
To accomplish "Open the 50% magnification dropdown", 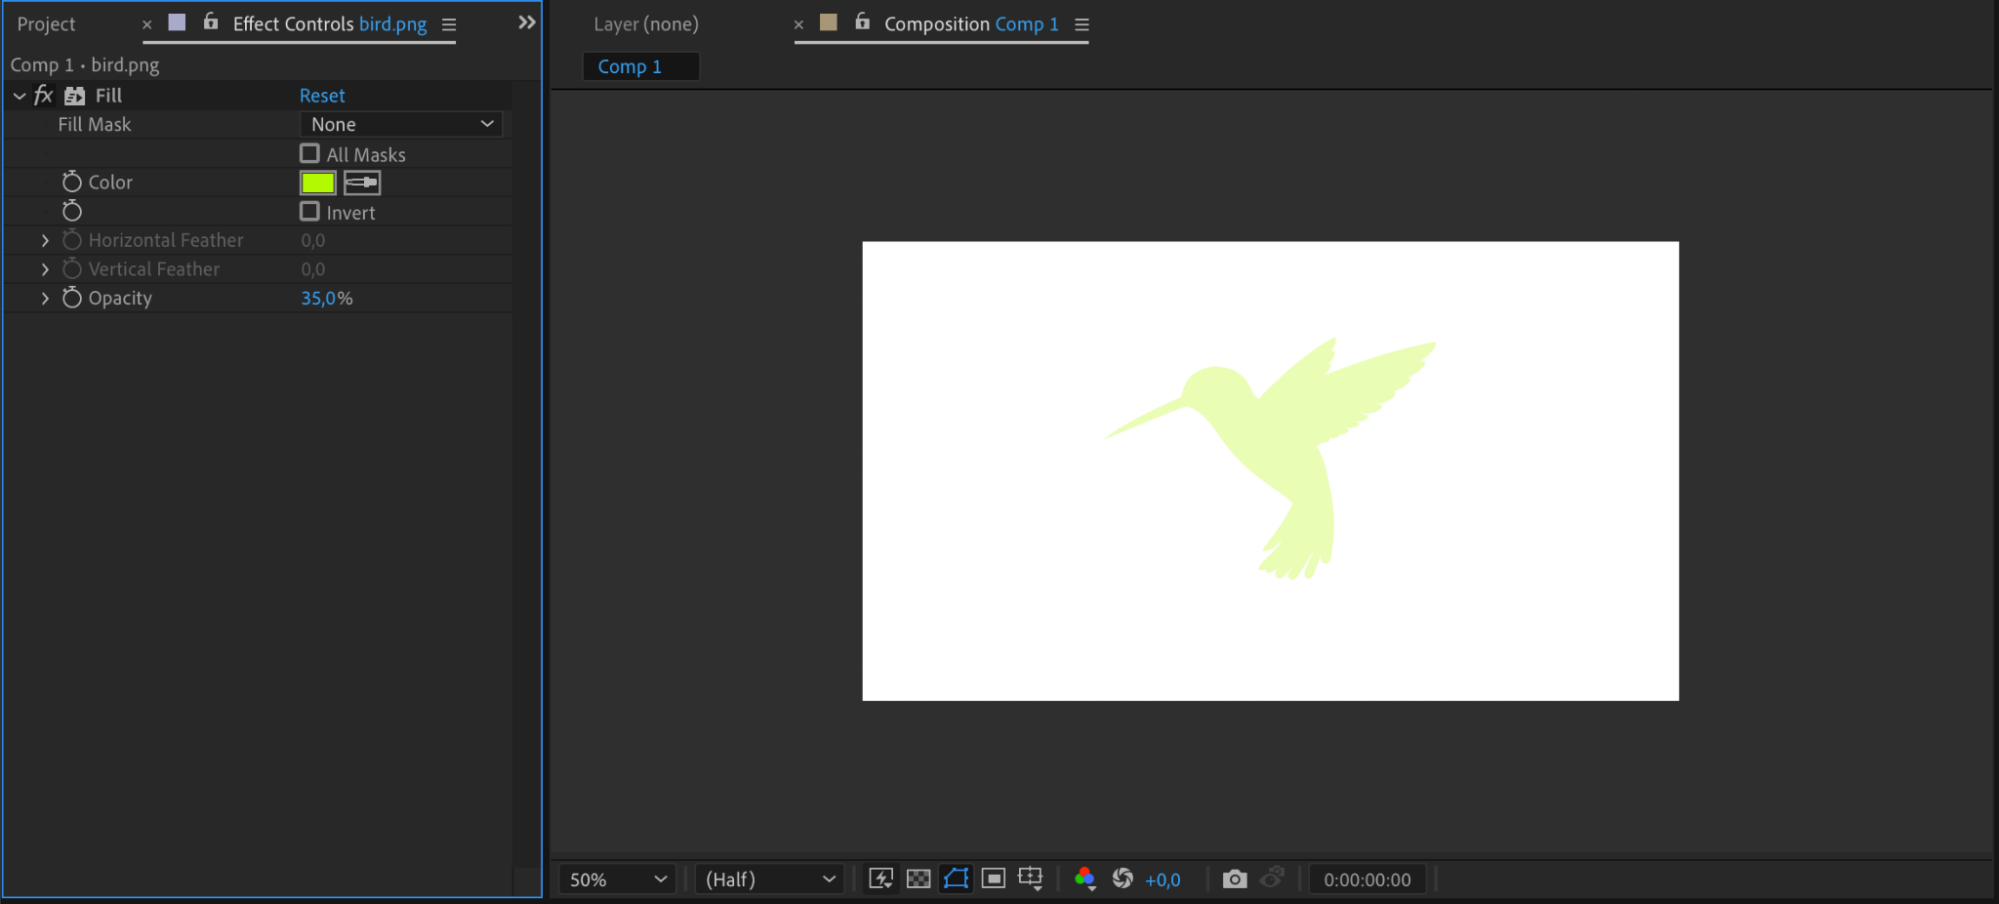I will click(617, 879).
